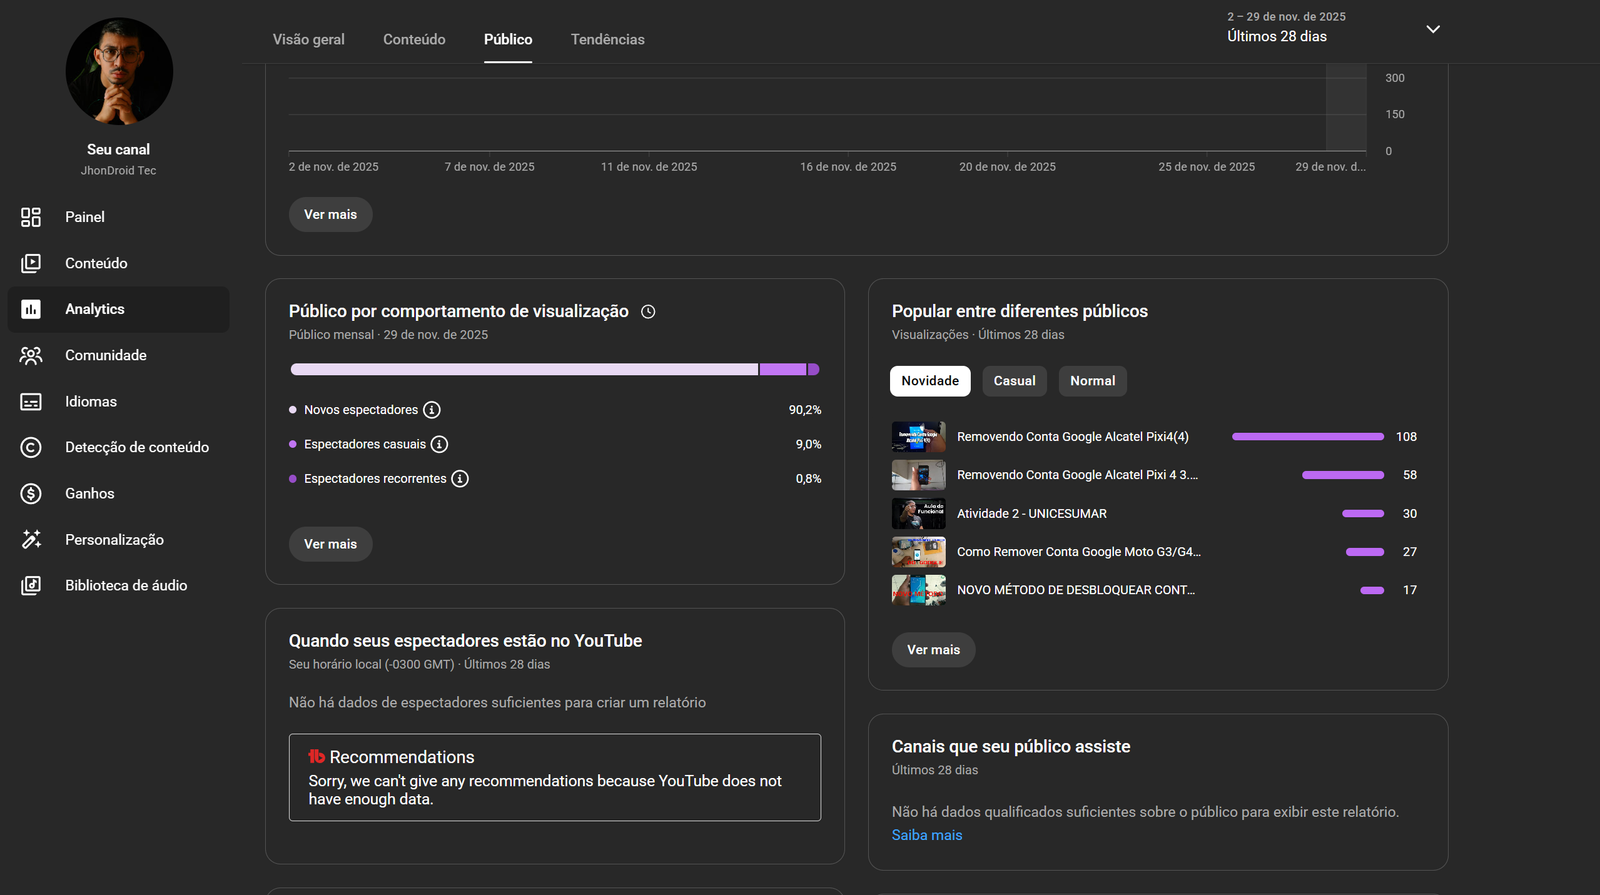Screen dimensions: 1600x895
Task: Switch to the Visão geral tab
Action: tap(308, 40)
